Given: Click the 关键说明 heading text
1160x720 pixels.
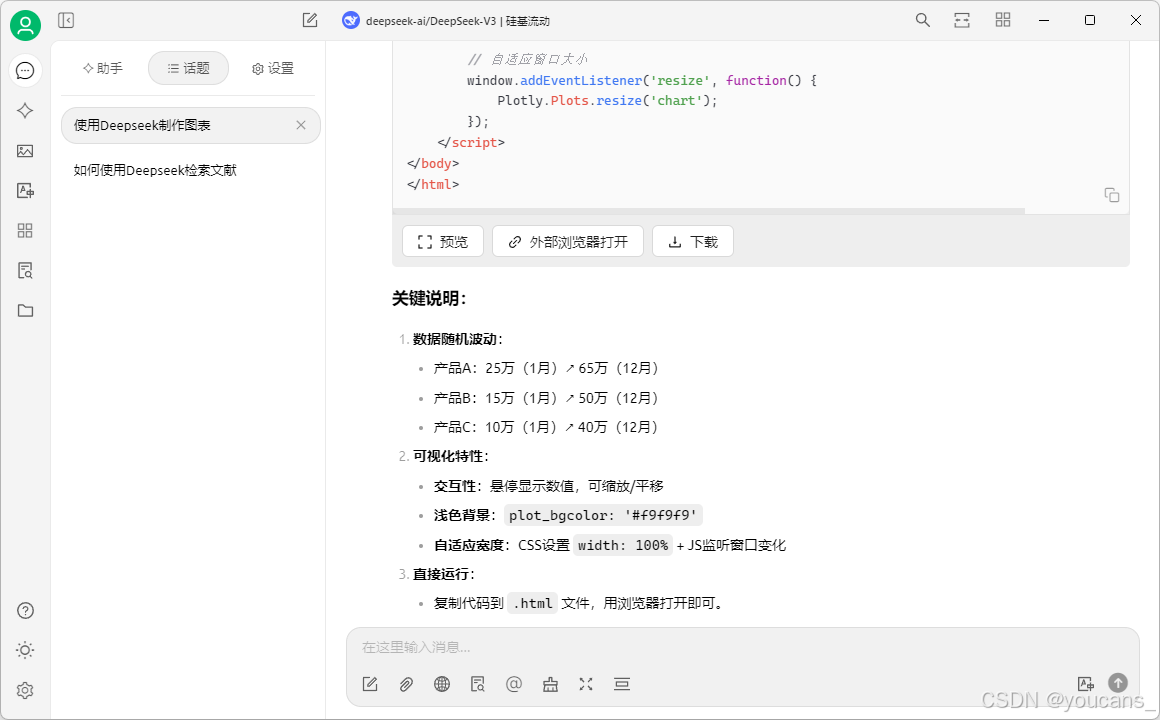Looking at the screenshot, I should point(429,299).
